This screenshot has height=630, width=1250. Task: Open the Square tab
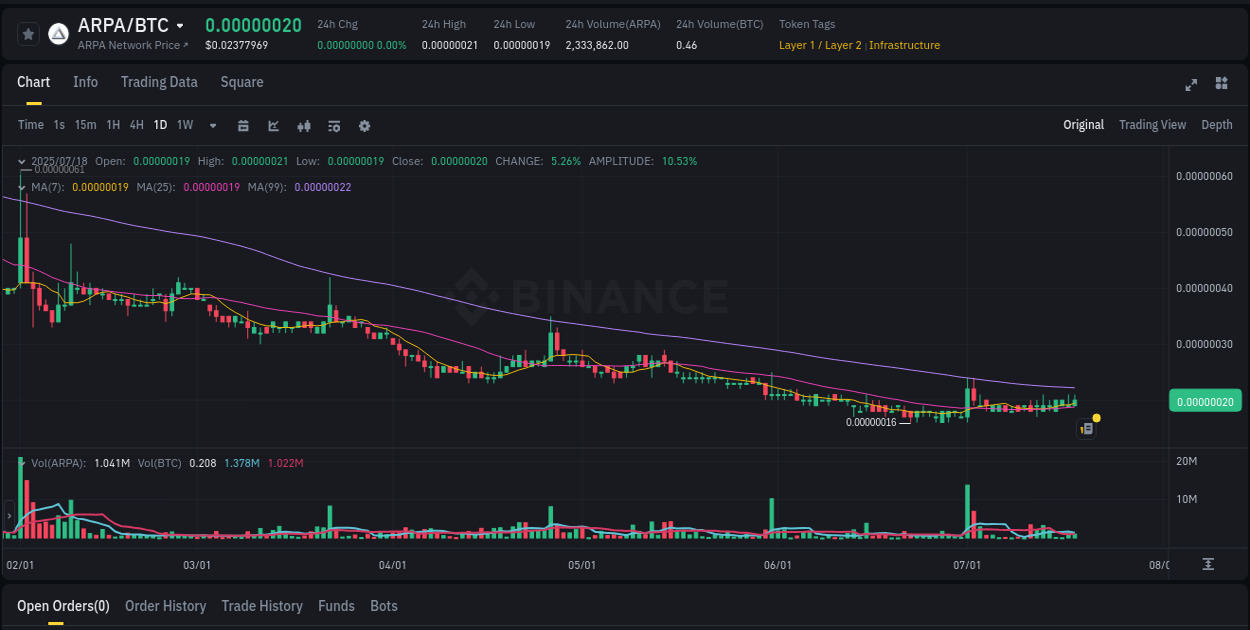(x=242, y=82)
